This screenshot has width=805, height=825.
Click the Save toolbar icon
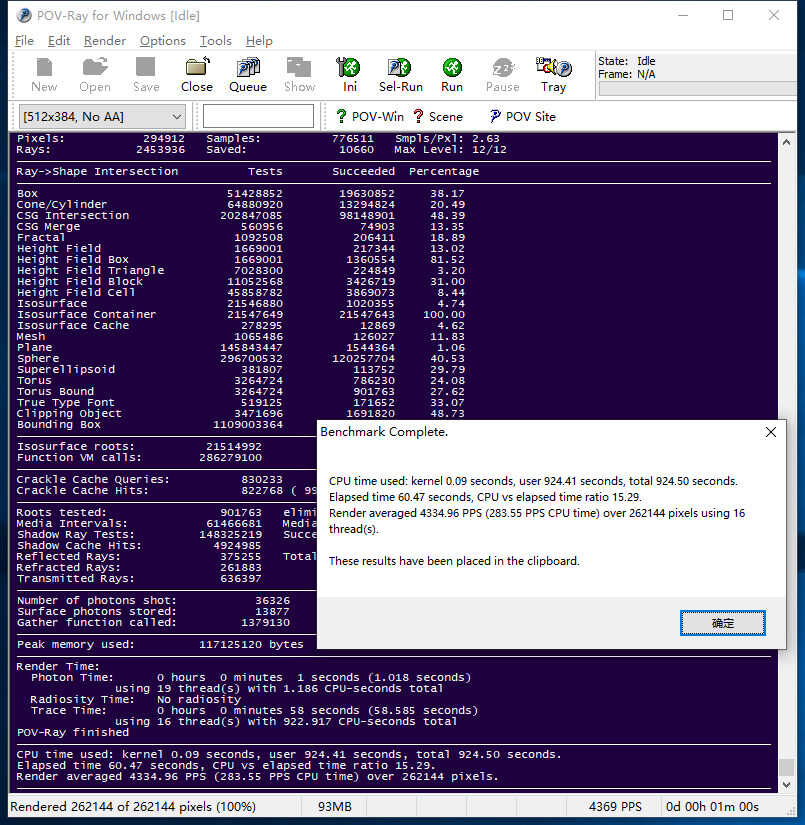coord(146,75)
